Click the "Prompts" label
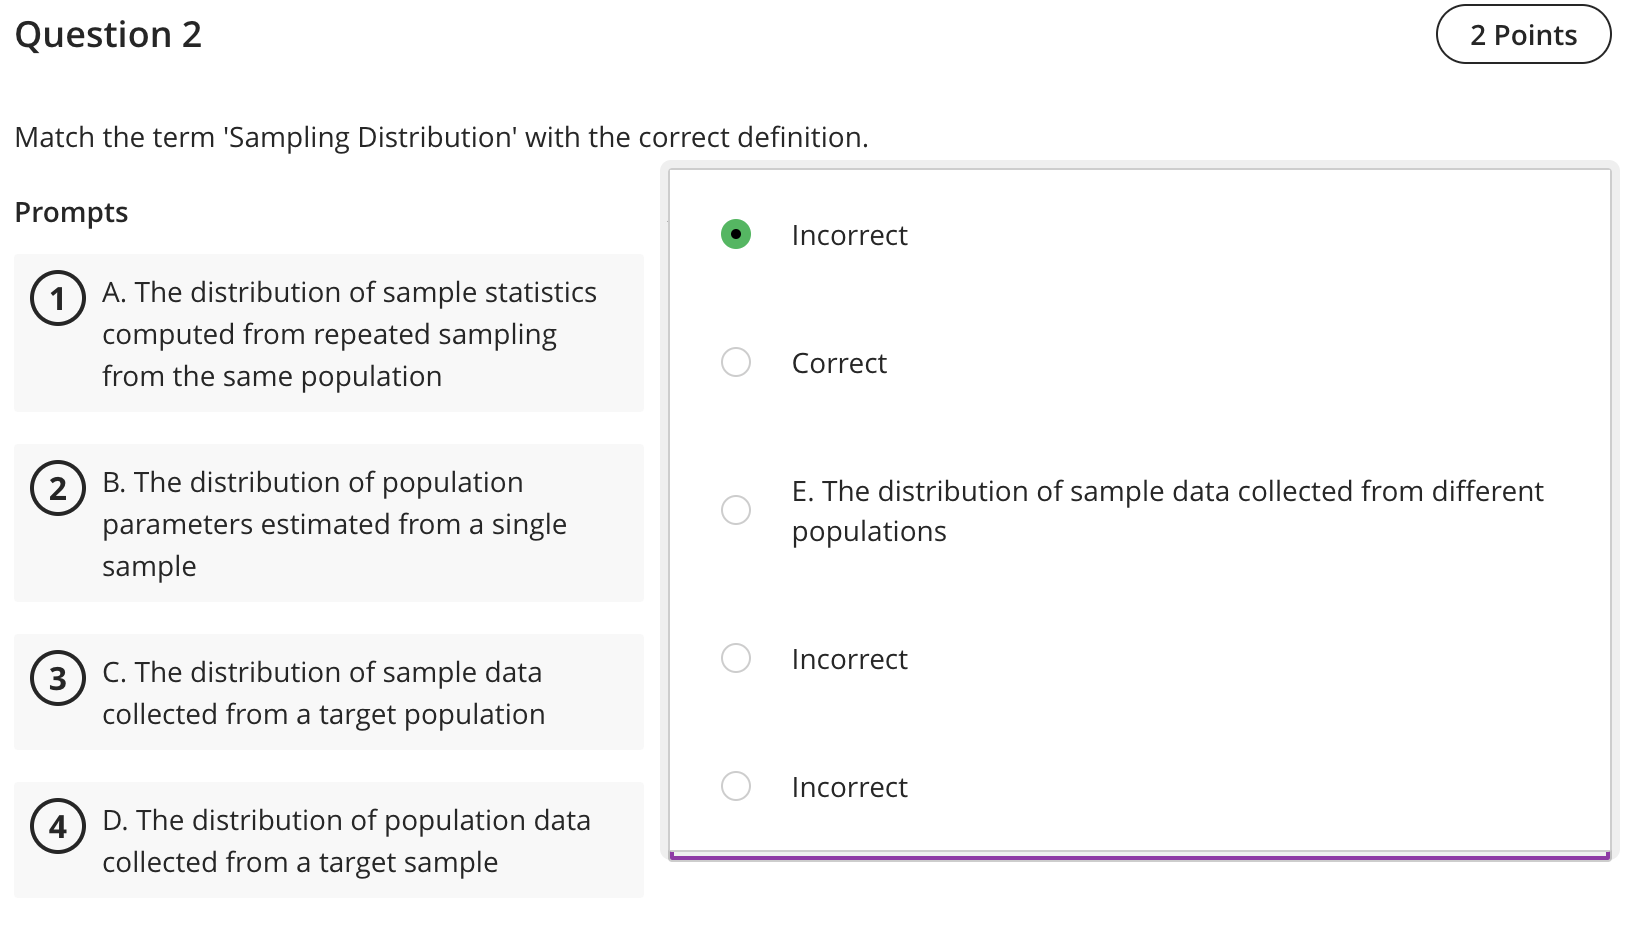 click(x=71, y=211)
